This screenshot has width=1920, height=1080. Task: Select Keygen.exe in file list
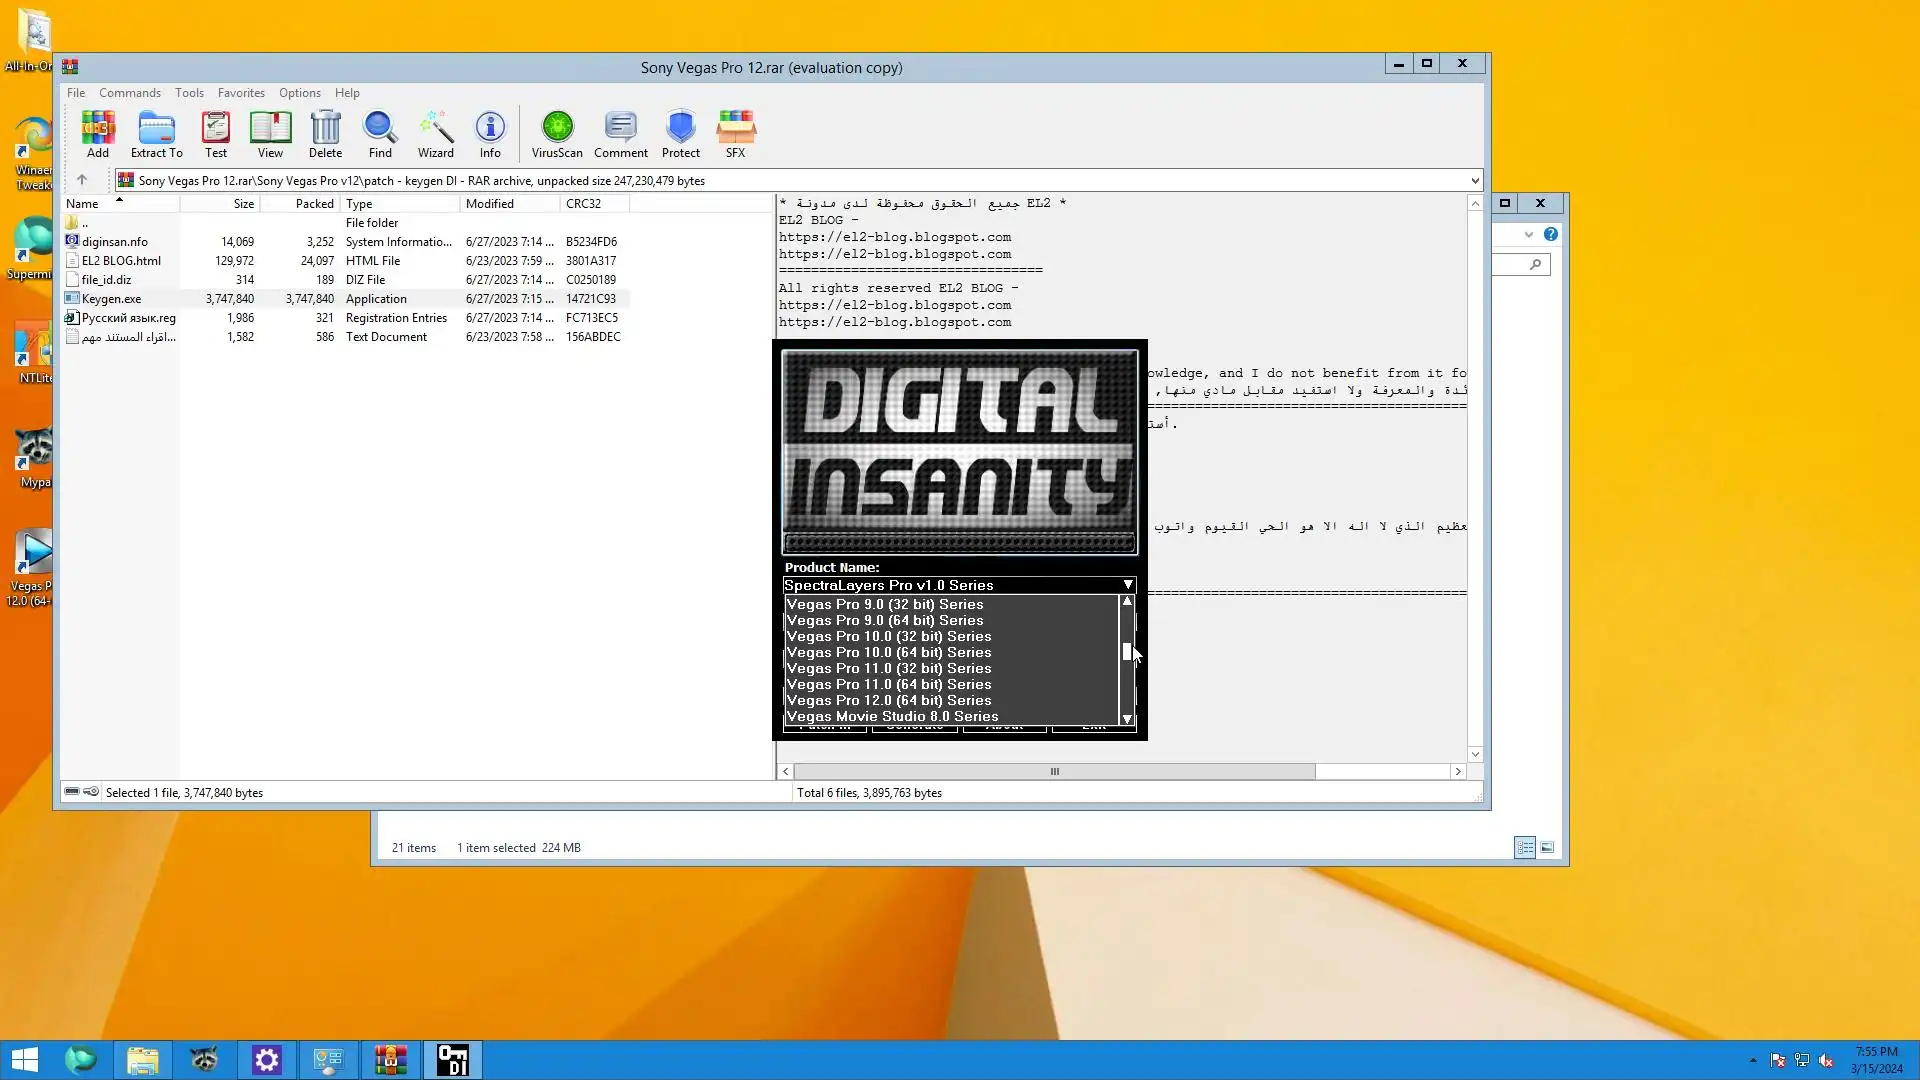point(111,299)
